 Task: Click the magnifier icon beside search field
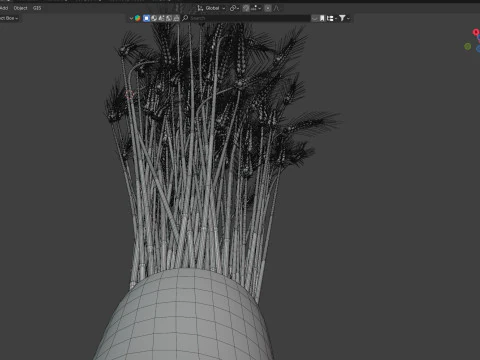pyautogui.click(x=185, y=18)
